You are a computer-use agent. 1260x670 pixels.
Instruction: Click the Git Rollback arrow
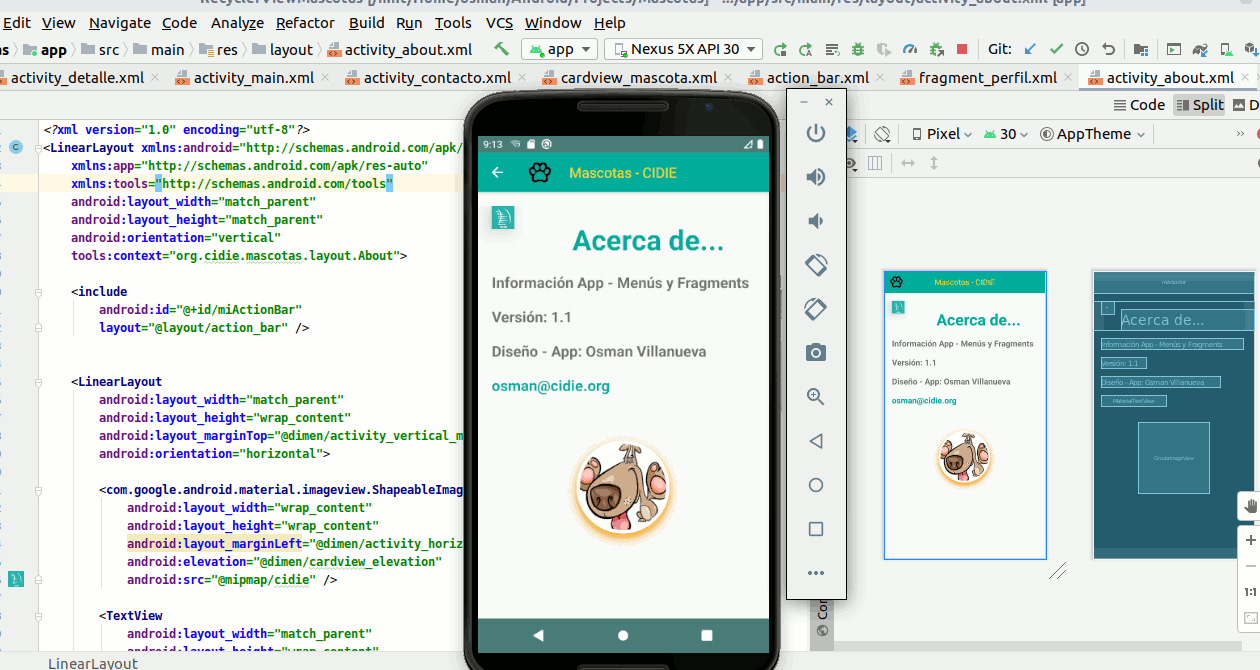click(1108, 49)
